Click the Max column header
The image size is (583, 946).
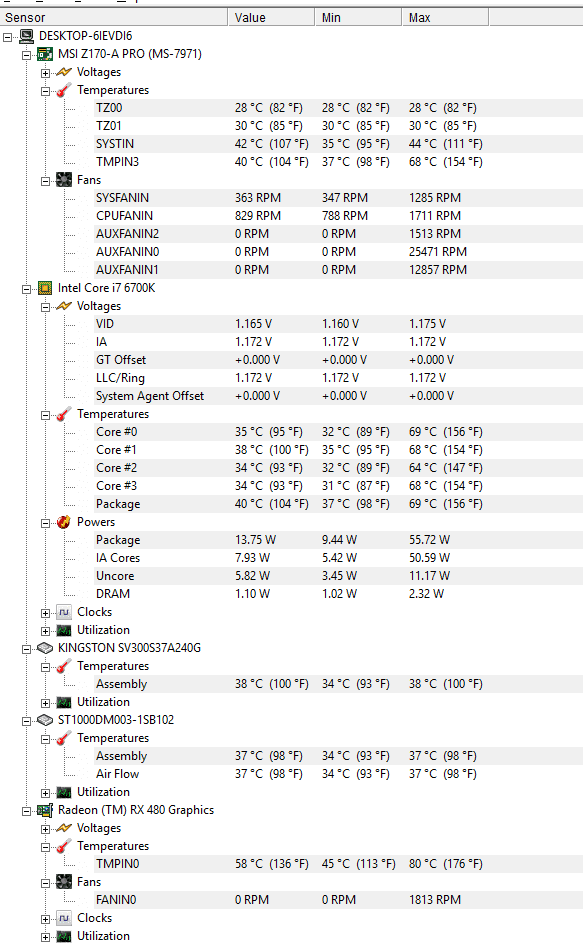[445, 17]
